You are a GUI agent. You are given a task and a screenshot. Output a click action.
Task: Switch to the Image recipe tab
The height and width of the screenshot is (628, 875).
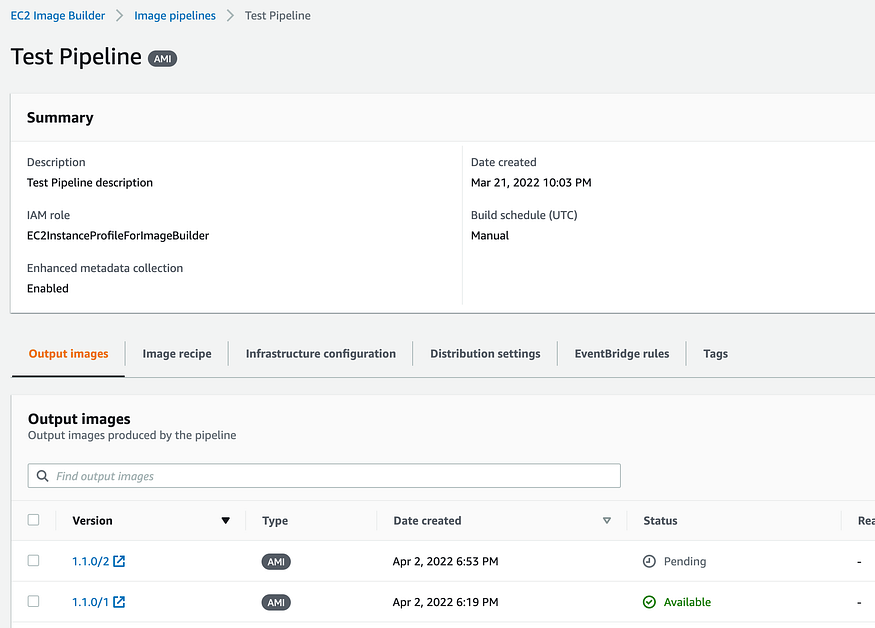point(177,353)
